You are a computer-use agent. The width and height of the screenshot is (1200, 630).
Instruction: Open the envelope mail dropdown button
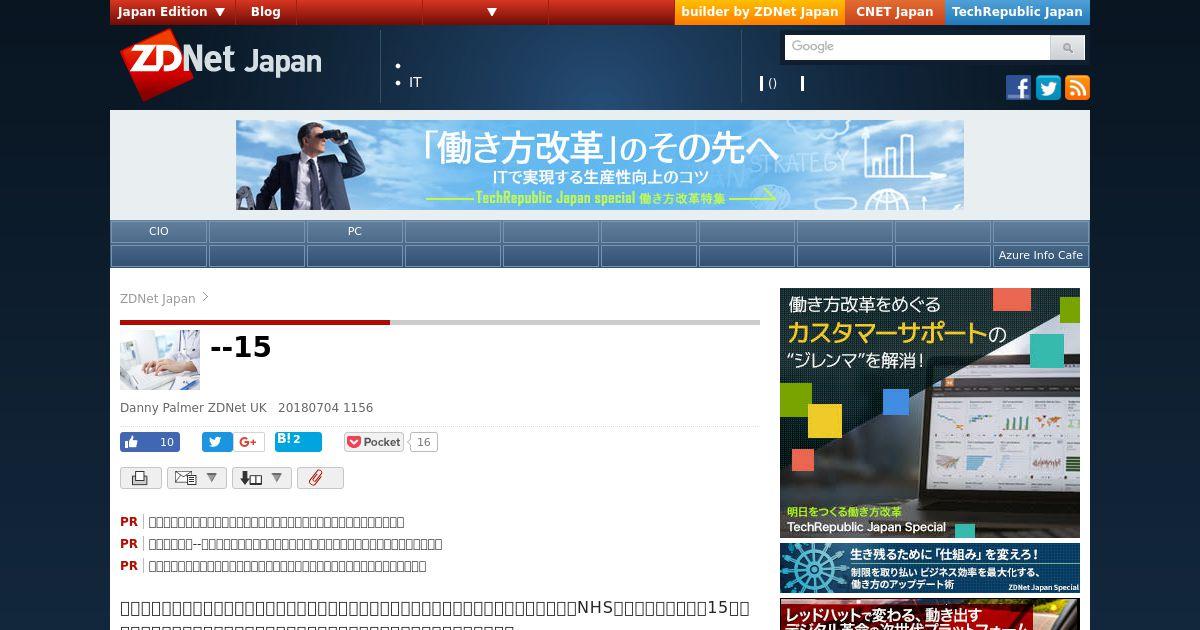[197, 478]
